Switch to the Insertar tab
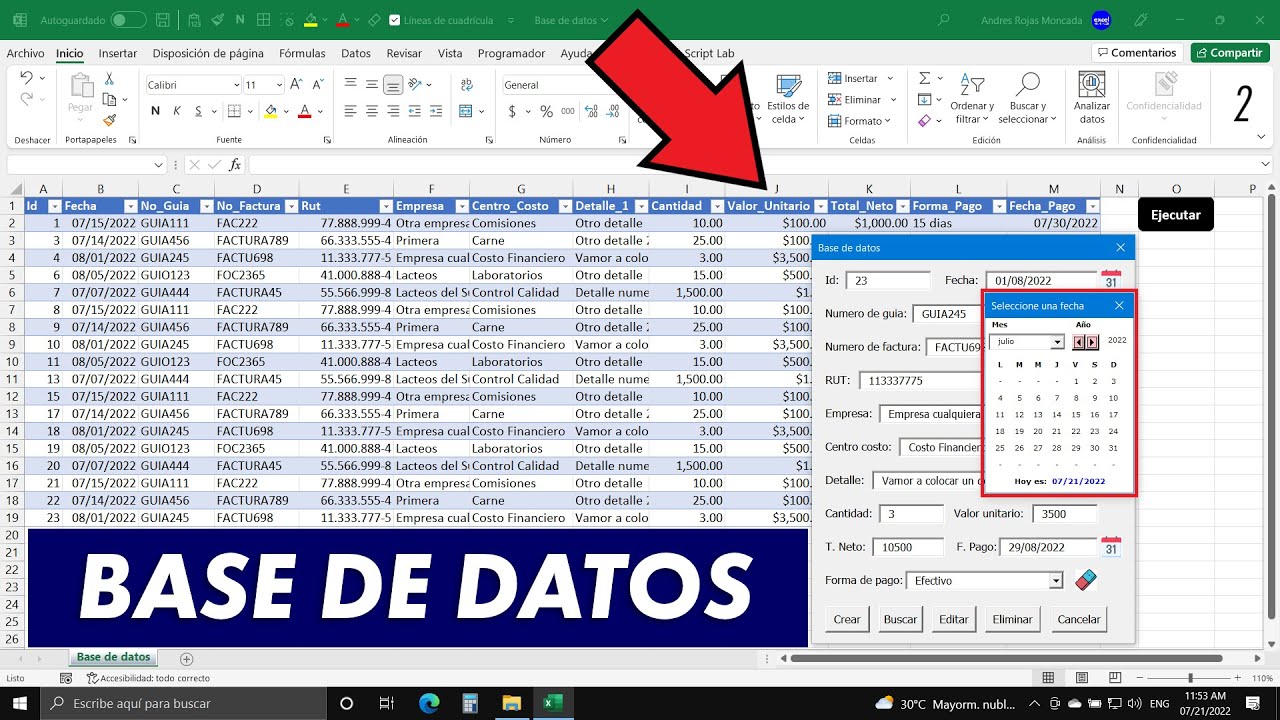This screenshot has height=720, width=1280. [118, 53]
